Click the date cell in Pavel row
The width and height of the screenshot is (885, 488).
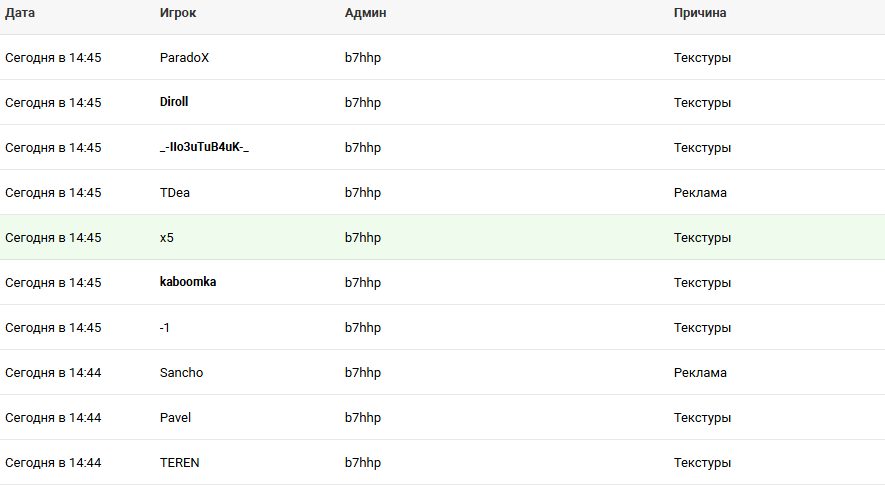pos(53,418)
